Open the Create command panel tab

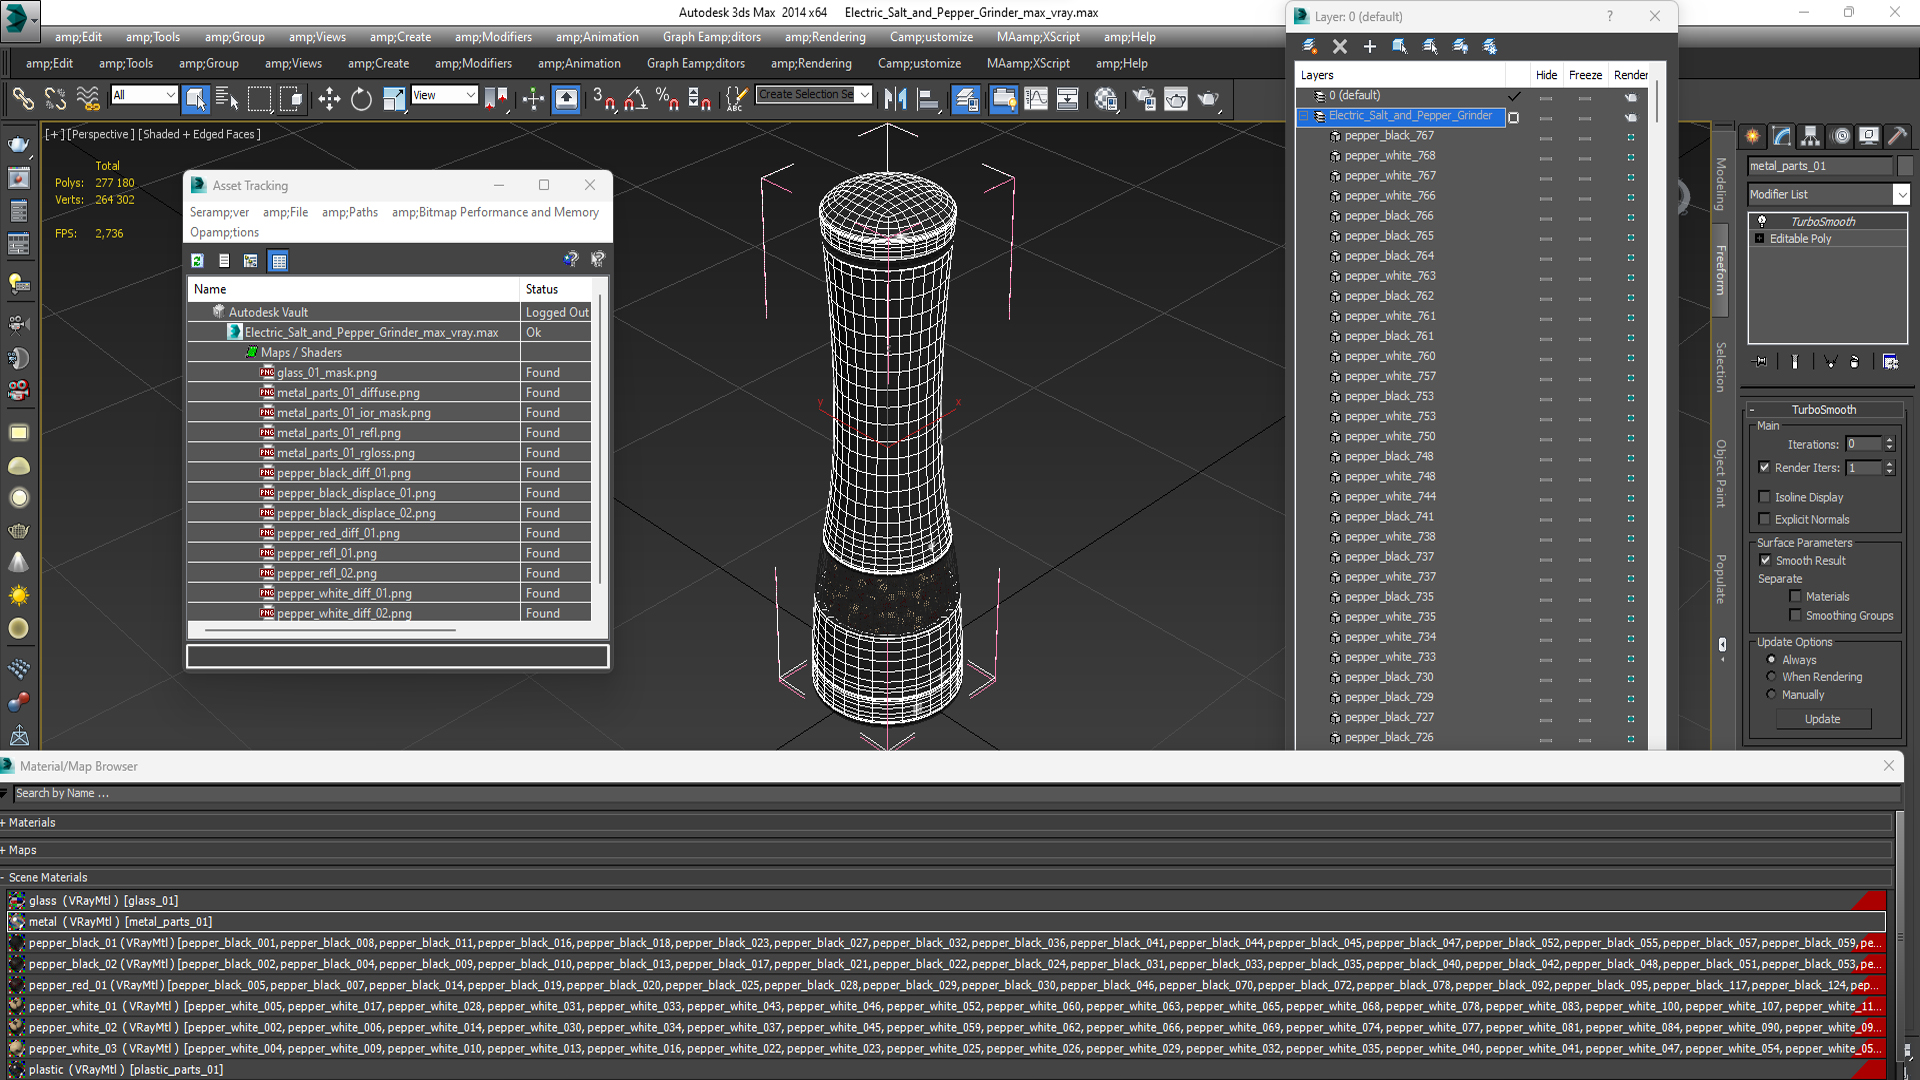tap(1753, 136)
